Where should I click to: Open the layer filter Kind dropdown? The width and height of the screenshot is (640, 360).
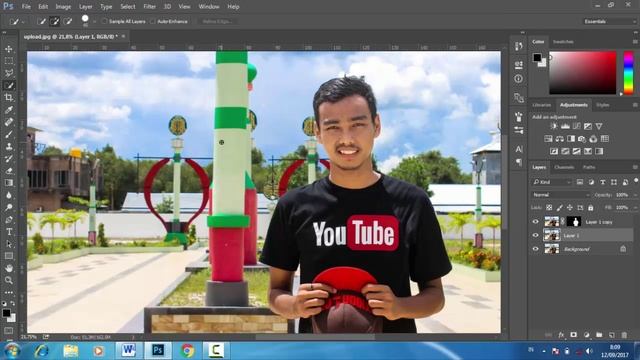552,182
